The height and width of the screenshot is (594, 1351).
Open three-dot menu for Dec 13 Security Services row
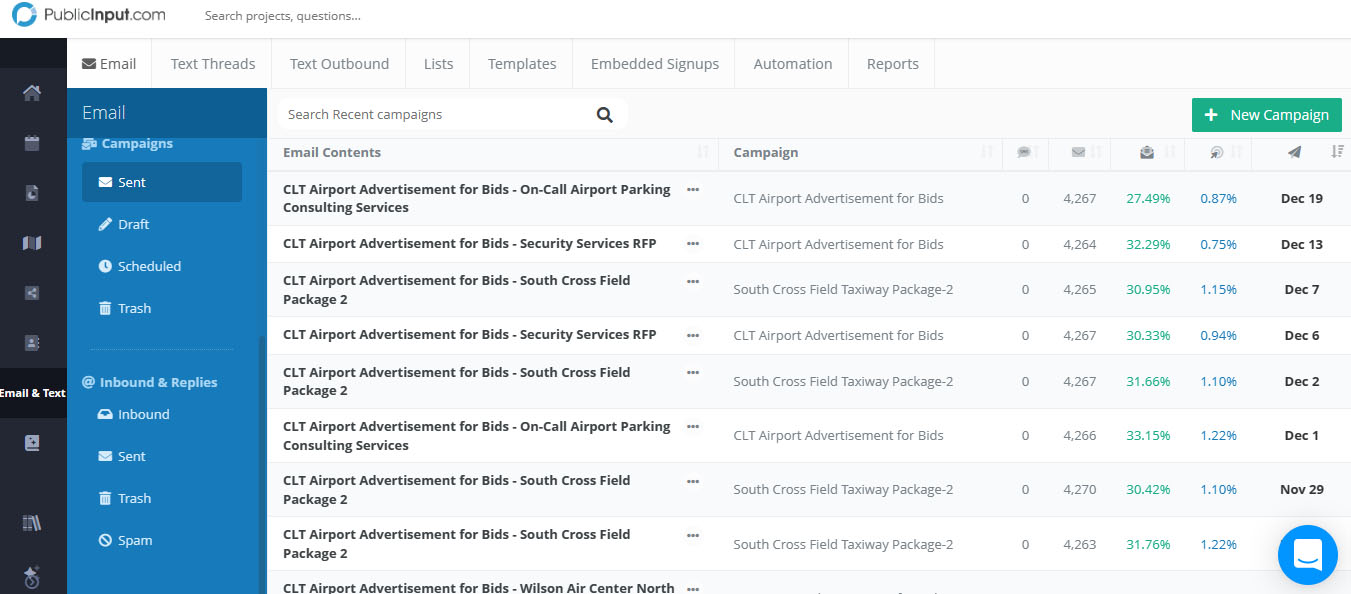693,244
